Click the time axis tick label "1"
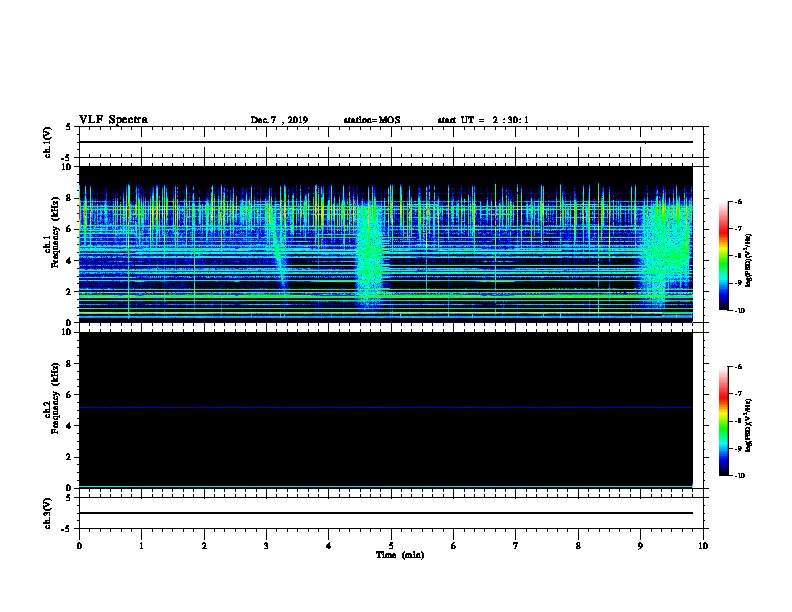This screenshot has height=612, width=792. coord(141,546)
